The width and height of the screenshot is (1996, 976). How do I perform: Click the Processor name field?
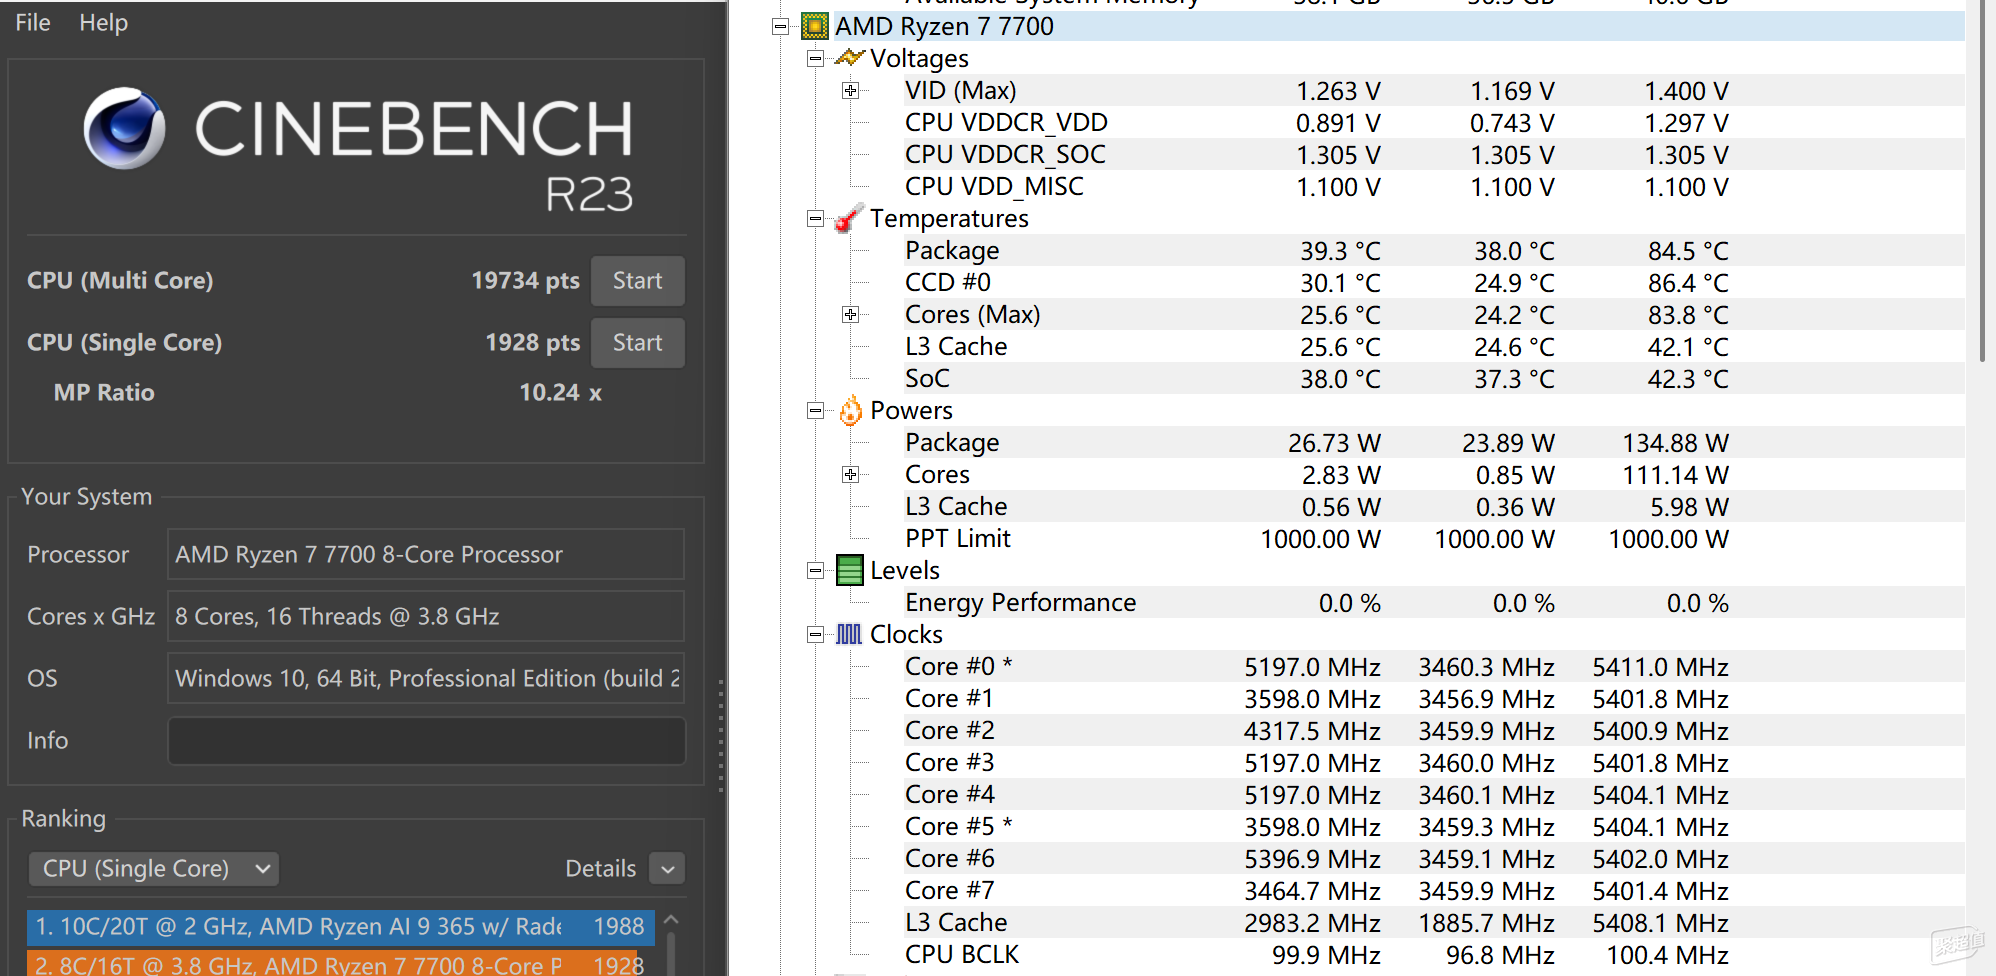[426, 554]
